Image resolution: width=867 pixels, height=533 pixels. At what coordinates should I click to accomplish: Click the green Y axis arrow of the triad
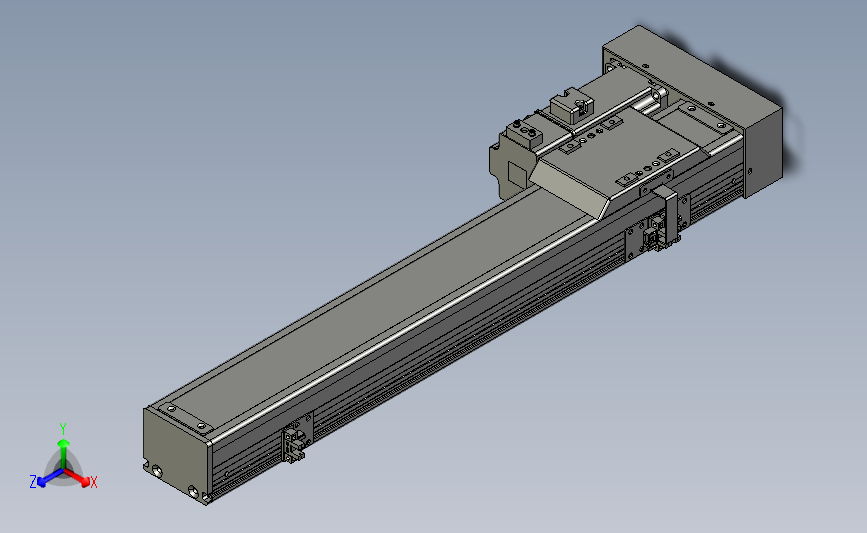[63, 454]
